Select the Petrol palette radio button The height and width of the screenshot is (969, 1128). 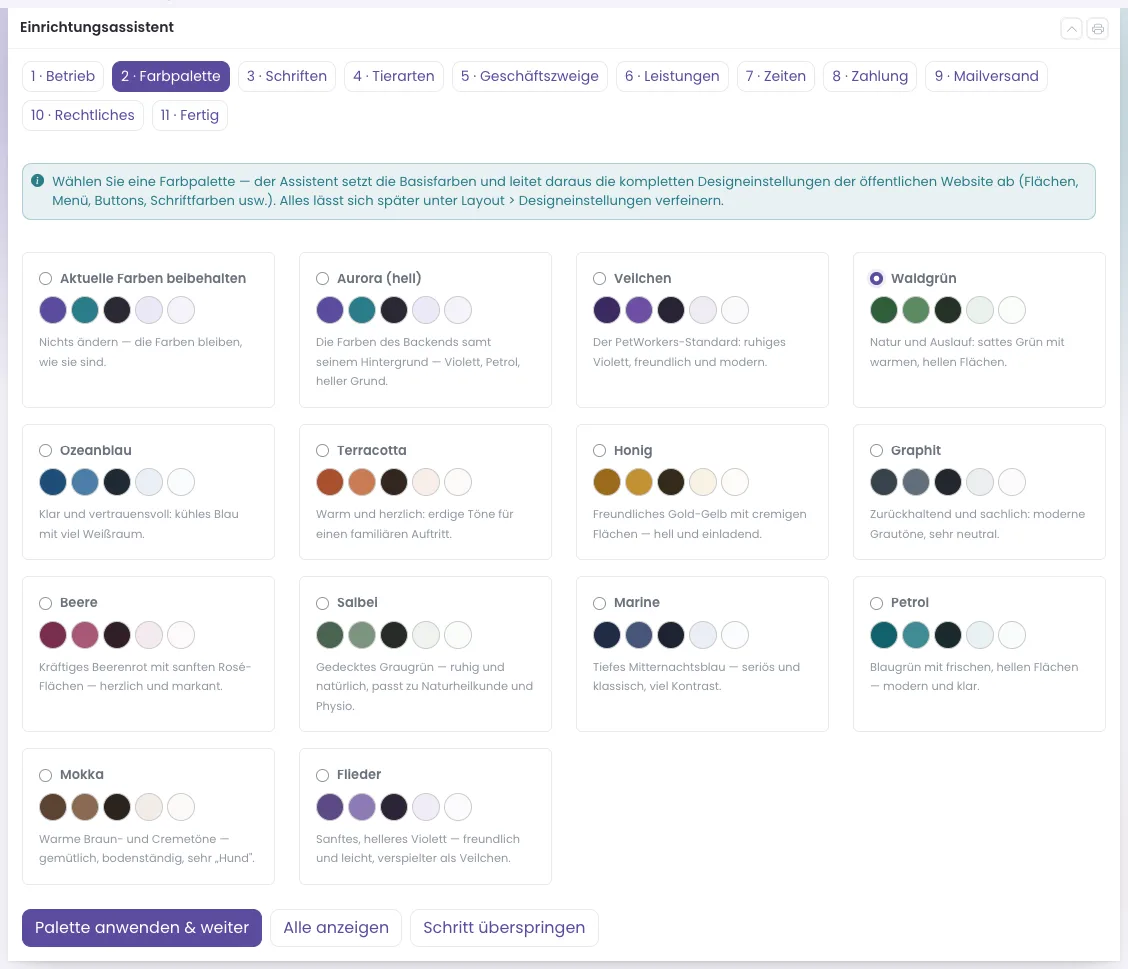(876, 603)
